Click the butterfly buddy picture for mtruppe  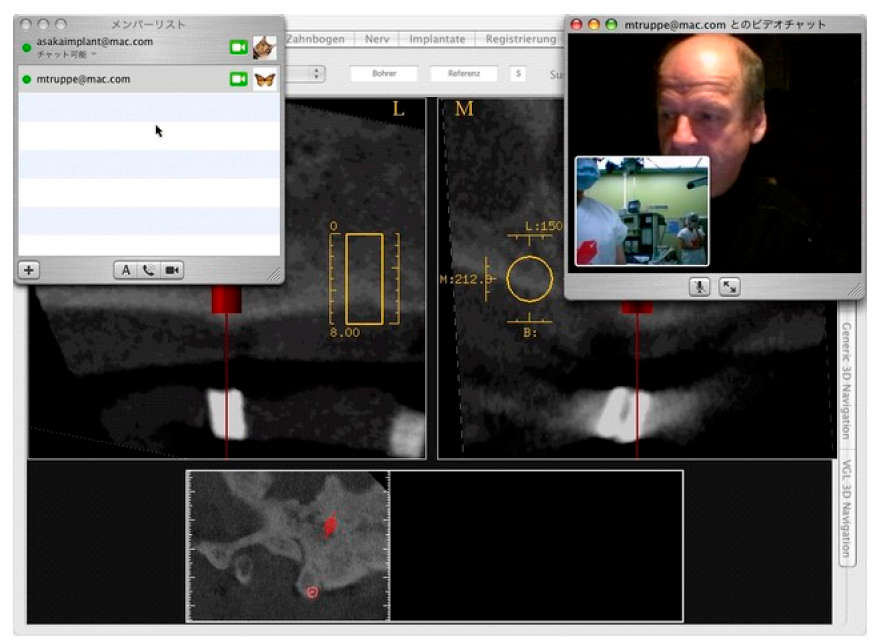click(x=264, y=79)
